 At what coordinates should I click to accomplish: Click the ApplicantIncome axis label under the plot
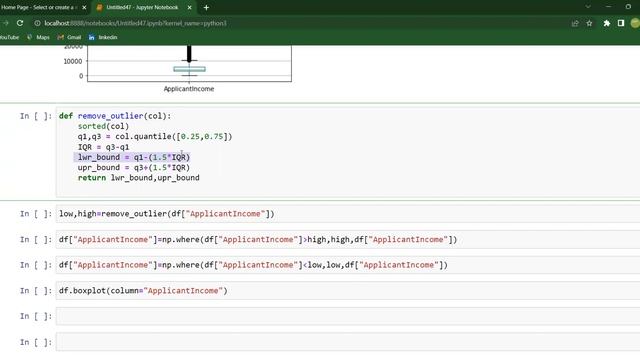(189, 89)
